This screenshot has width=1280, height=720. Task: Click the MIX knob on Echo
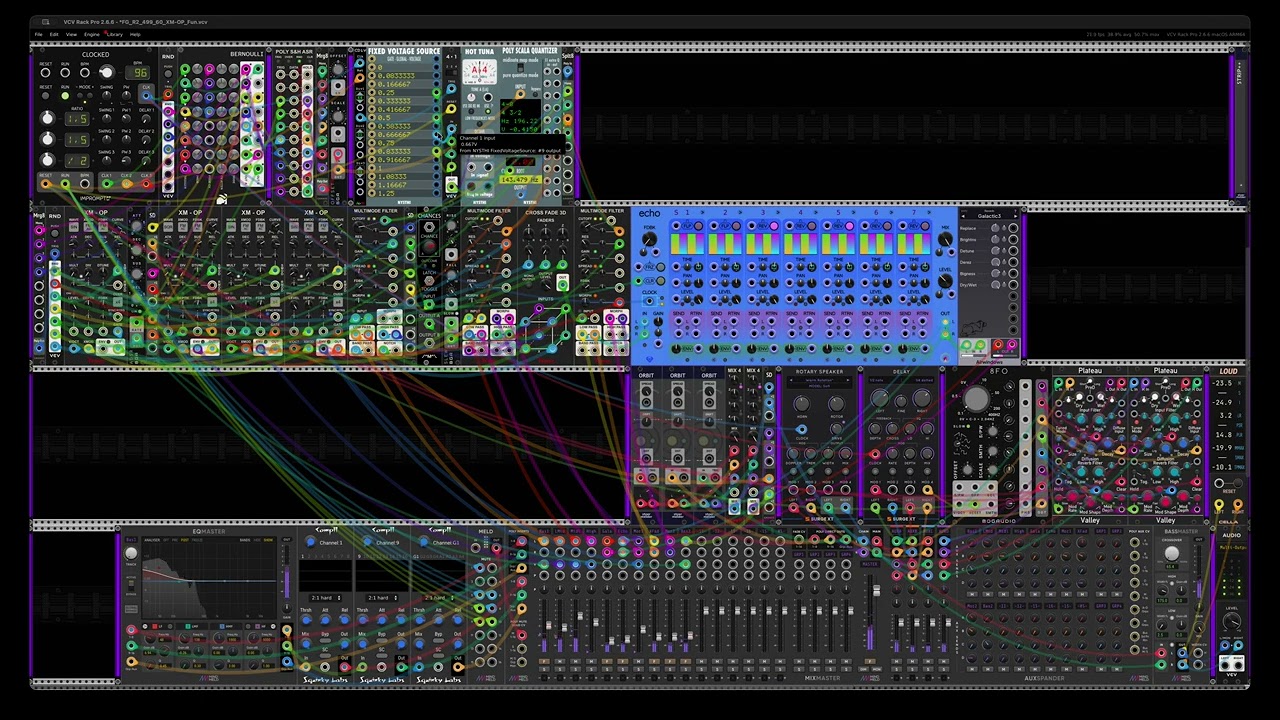(945, 241)
